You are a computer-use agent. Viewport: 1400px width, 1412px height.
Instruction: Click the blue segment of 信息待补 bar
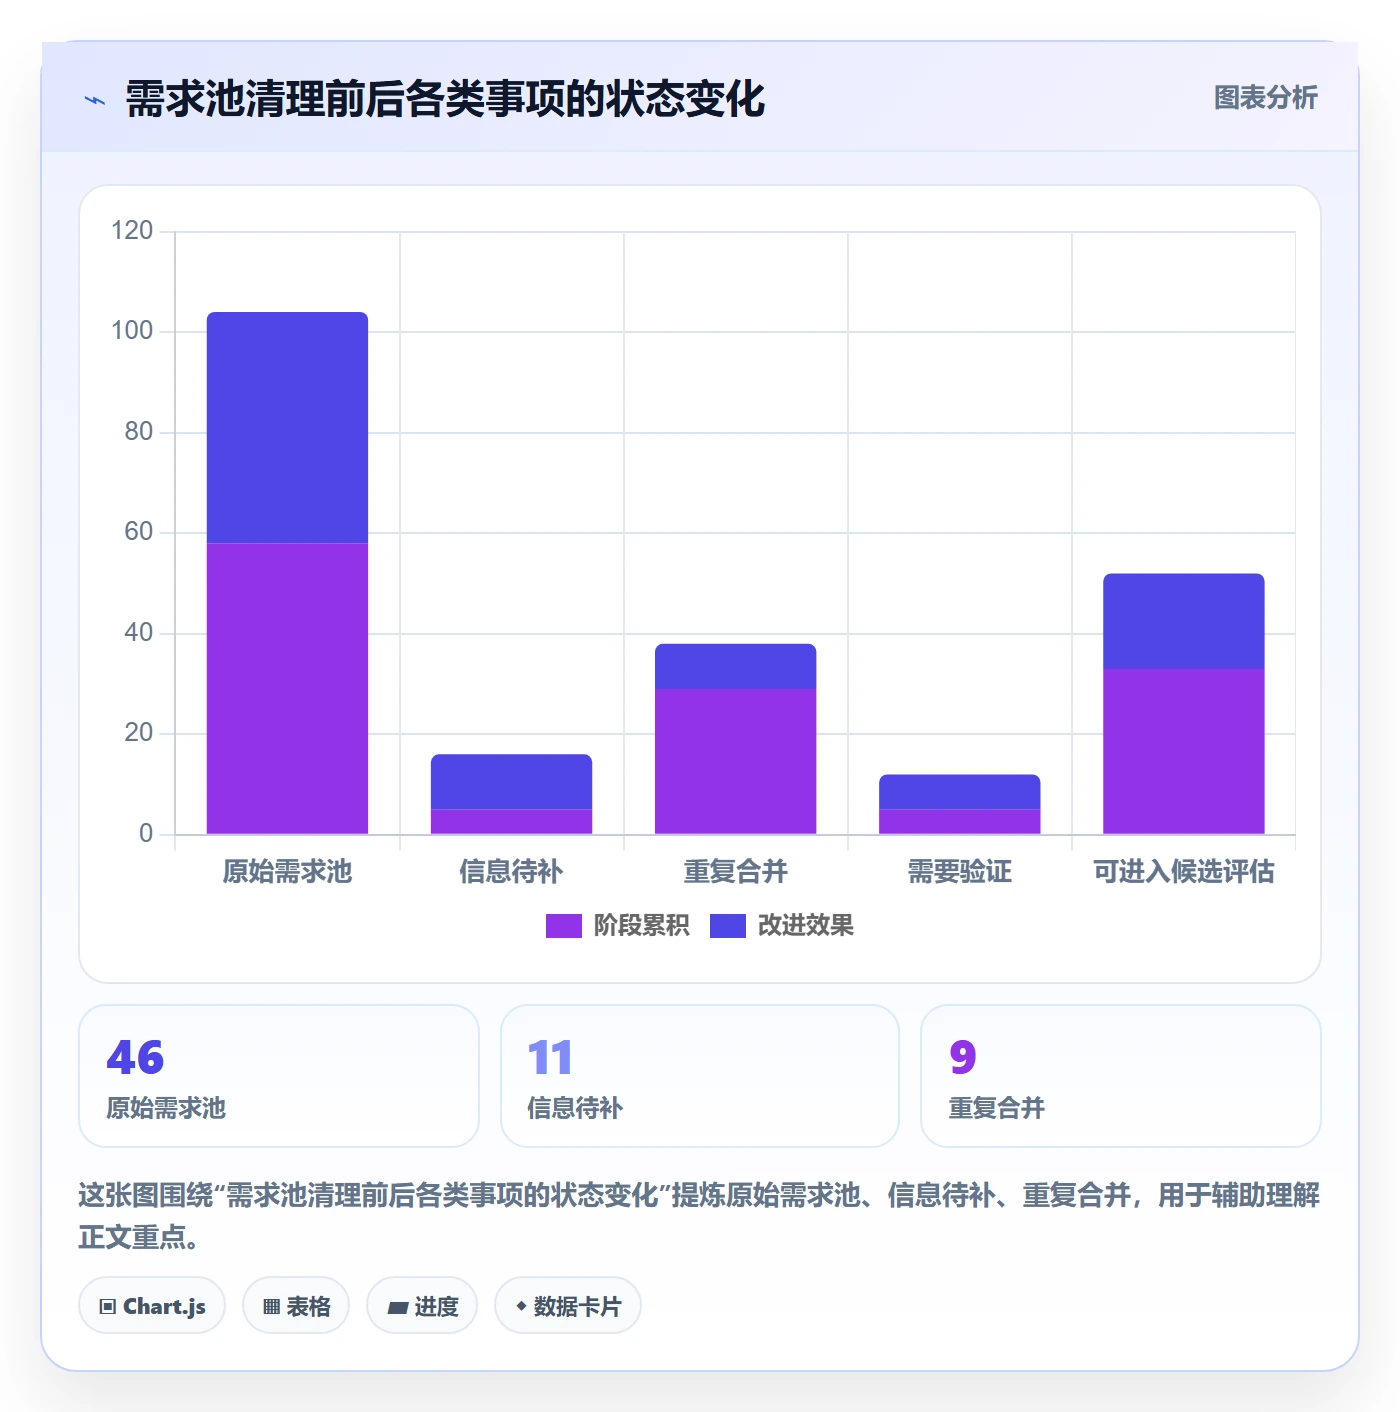tap(511, 781)
